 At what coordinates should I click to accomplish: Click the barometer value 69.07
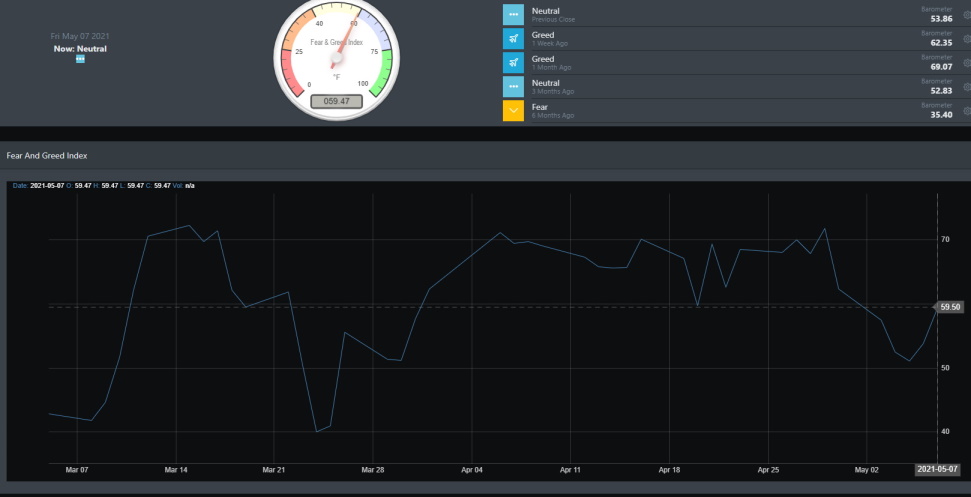[x=941, y=67]
